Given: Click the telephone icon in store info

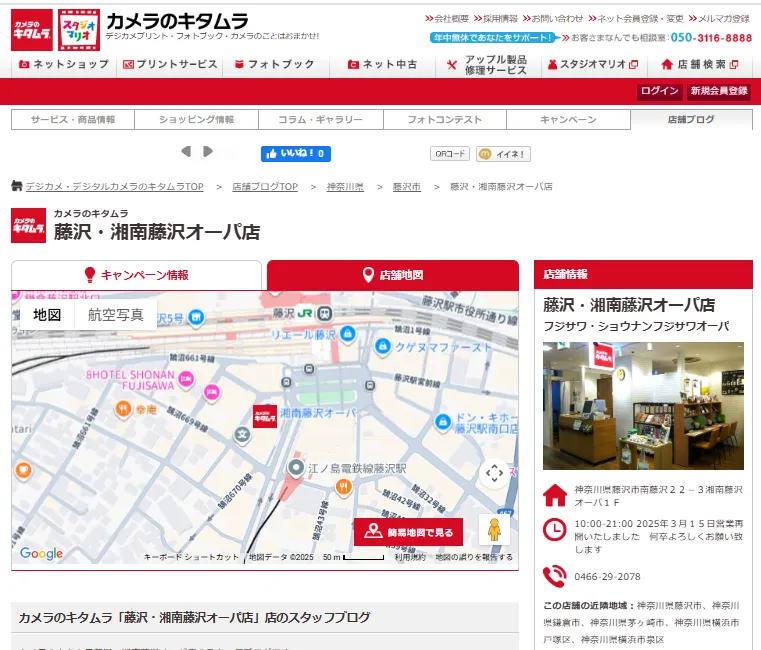Looking at the screenshot, I should 555,577.
